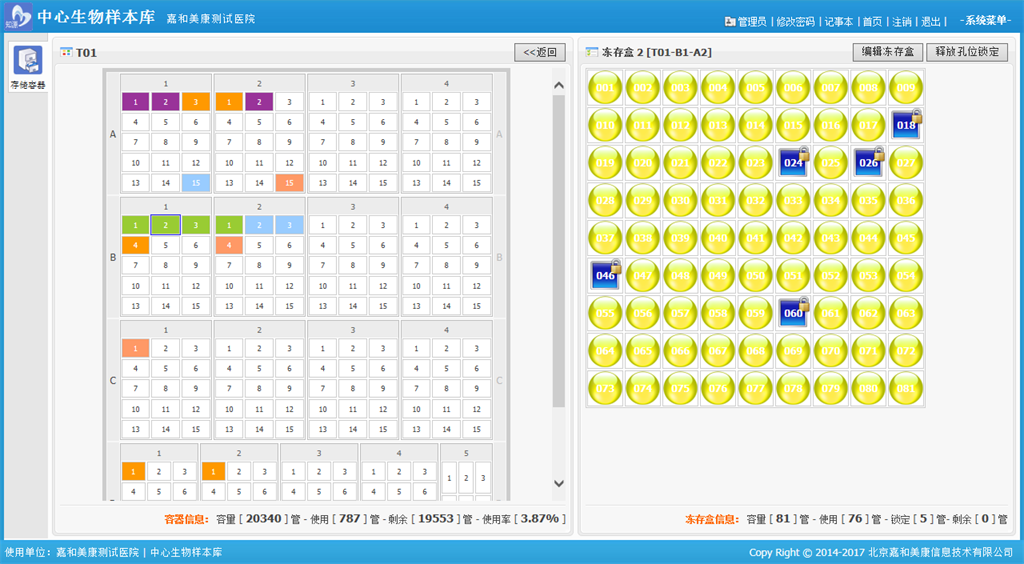Select locked tube position 046
This screenshot has height=564, width=1024.
pyautogui.click(x=605, y=275)
